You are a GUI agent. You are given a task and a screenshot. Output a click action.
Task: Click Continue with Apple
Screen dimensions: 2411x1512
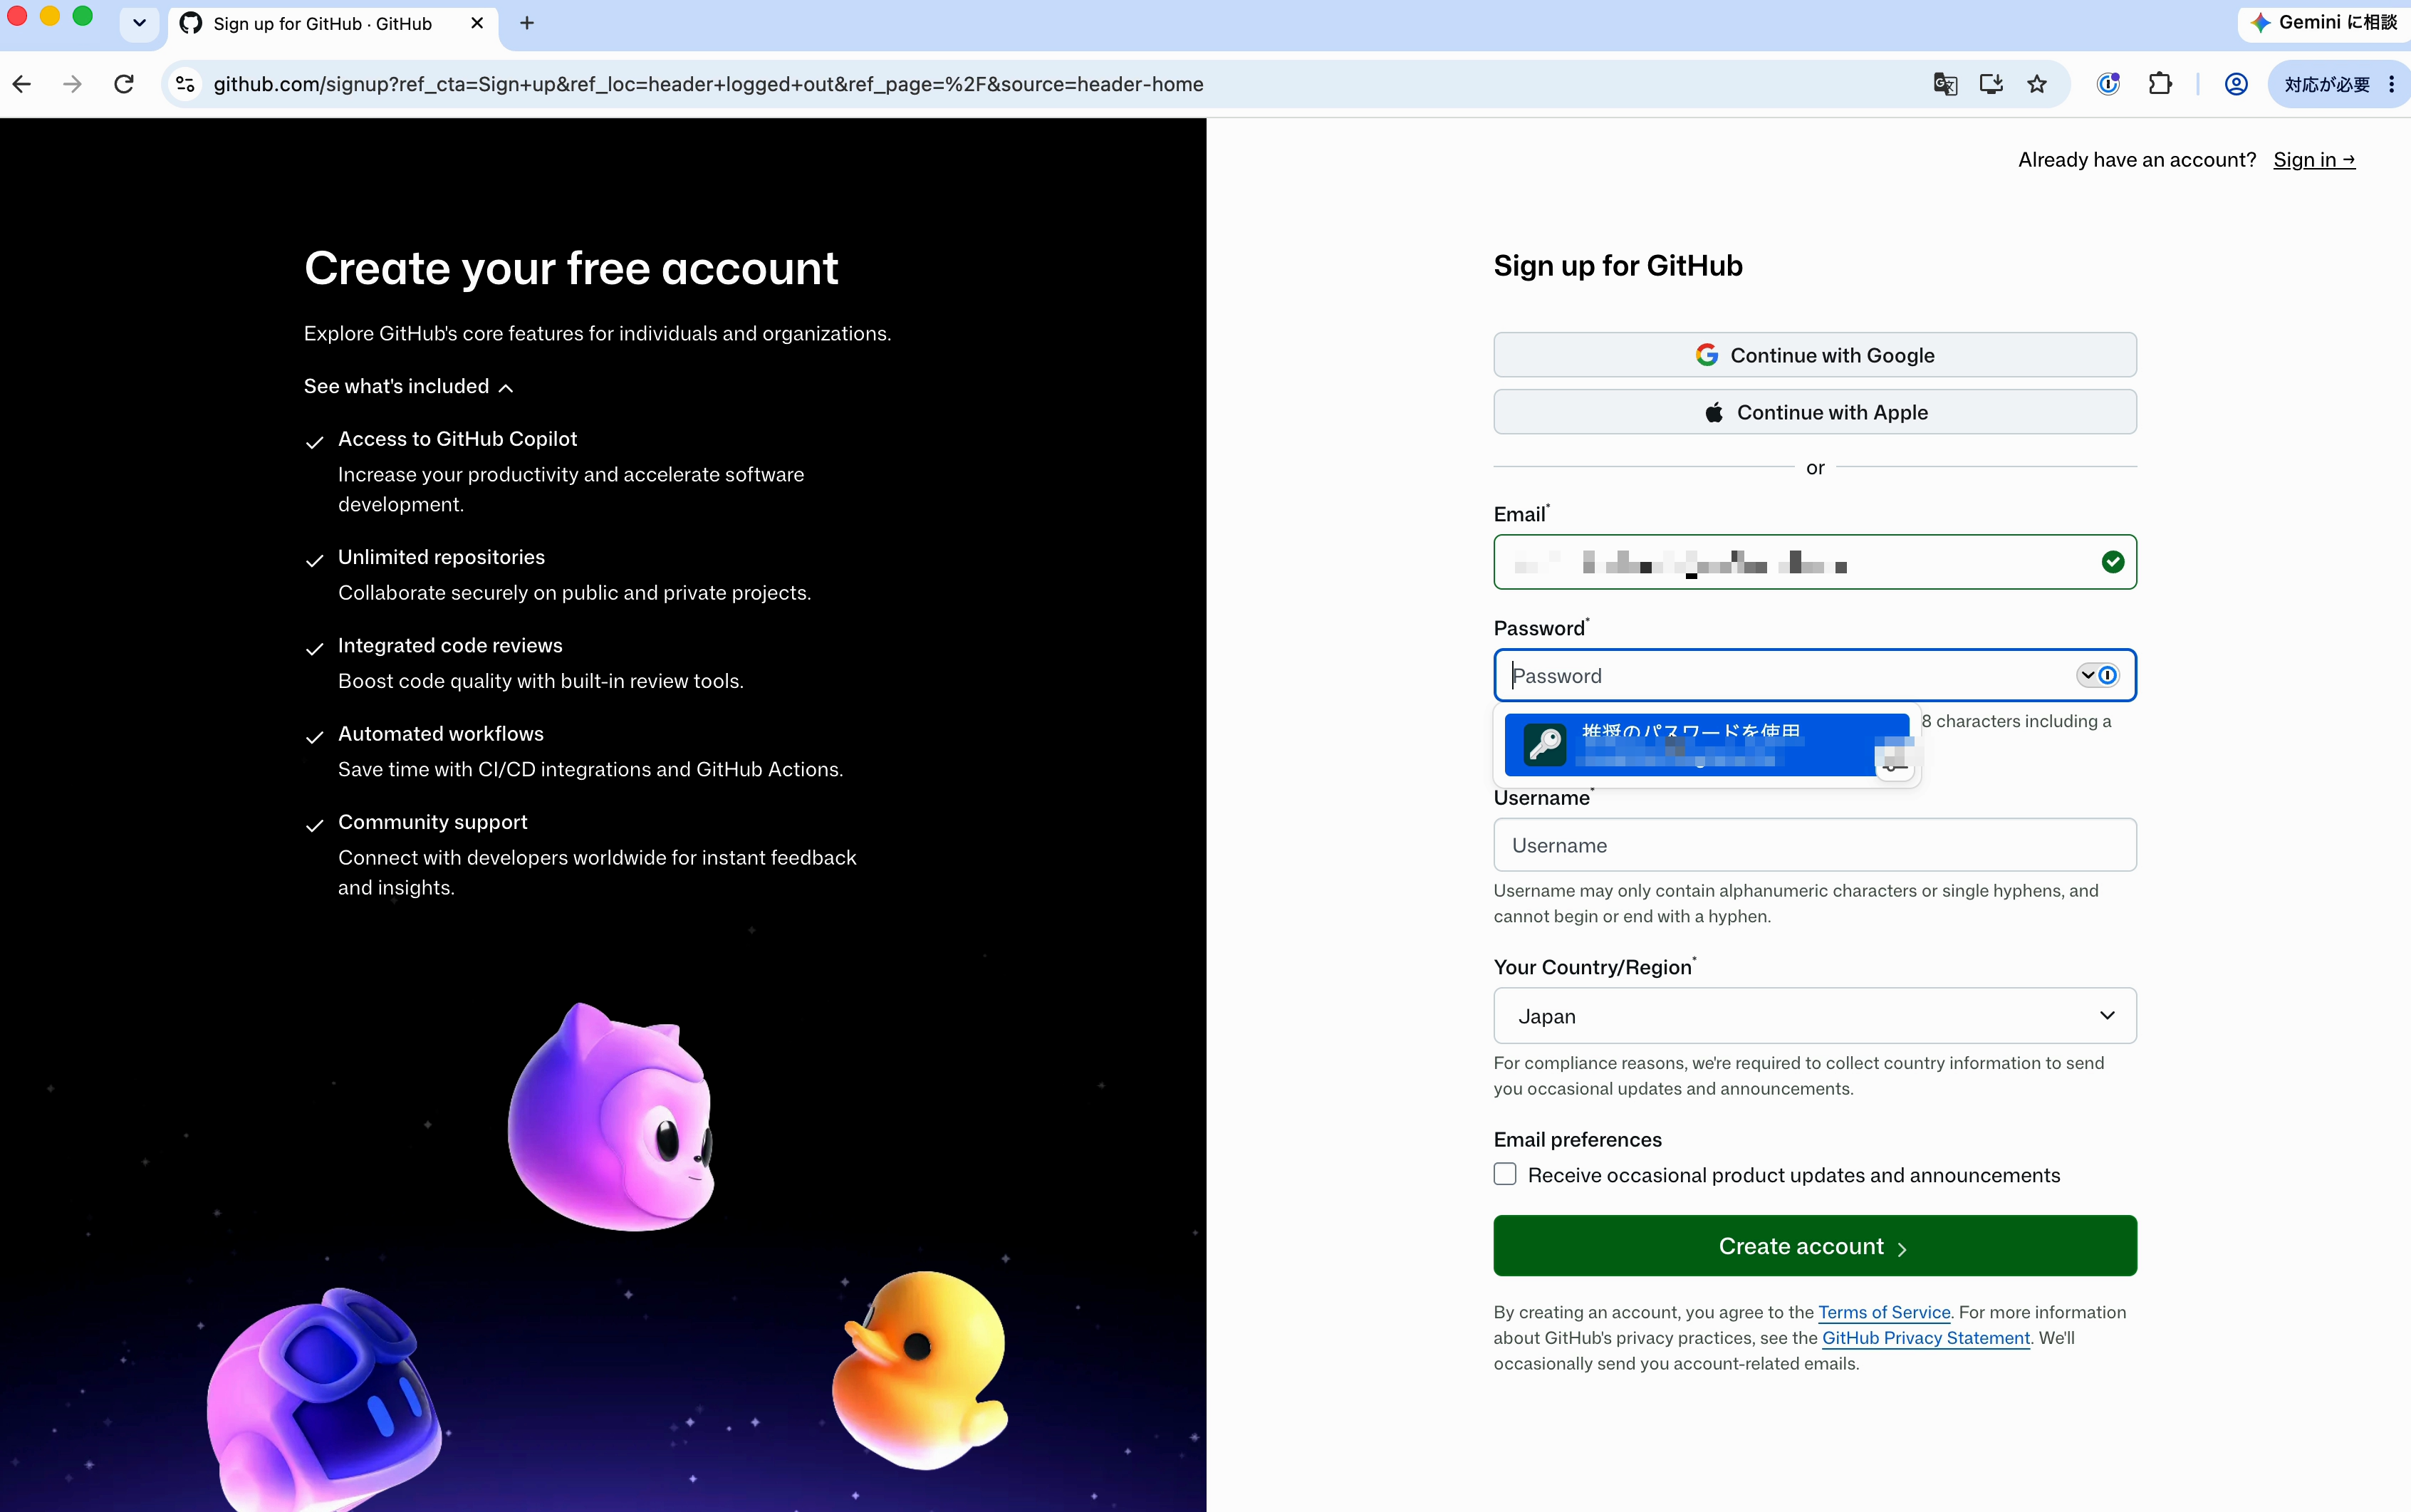[1815, 412]
